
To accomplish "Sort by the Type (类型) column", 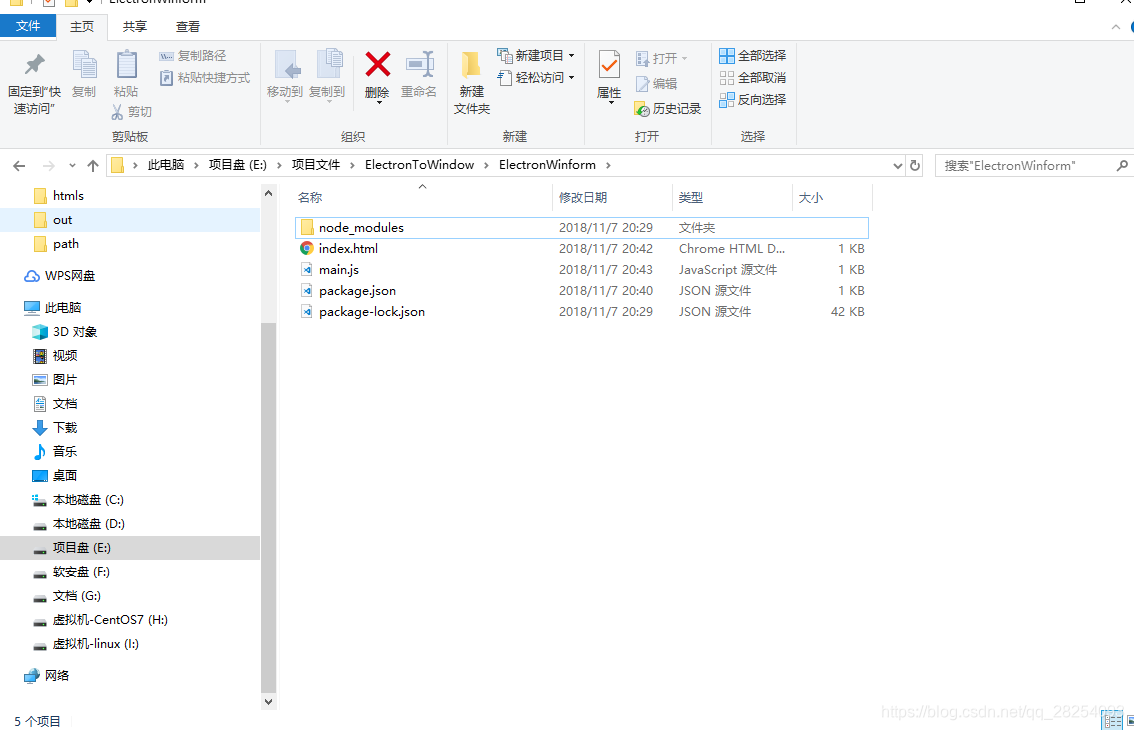I will pos(691,198).
